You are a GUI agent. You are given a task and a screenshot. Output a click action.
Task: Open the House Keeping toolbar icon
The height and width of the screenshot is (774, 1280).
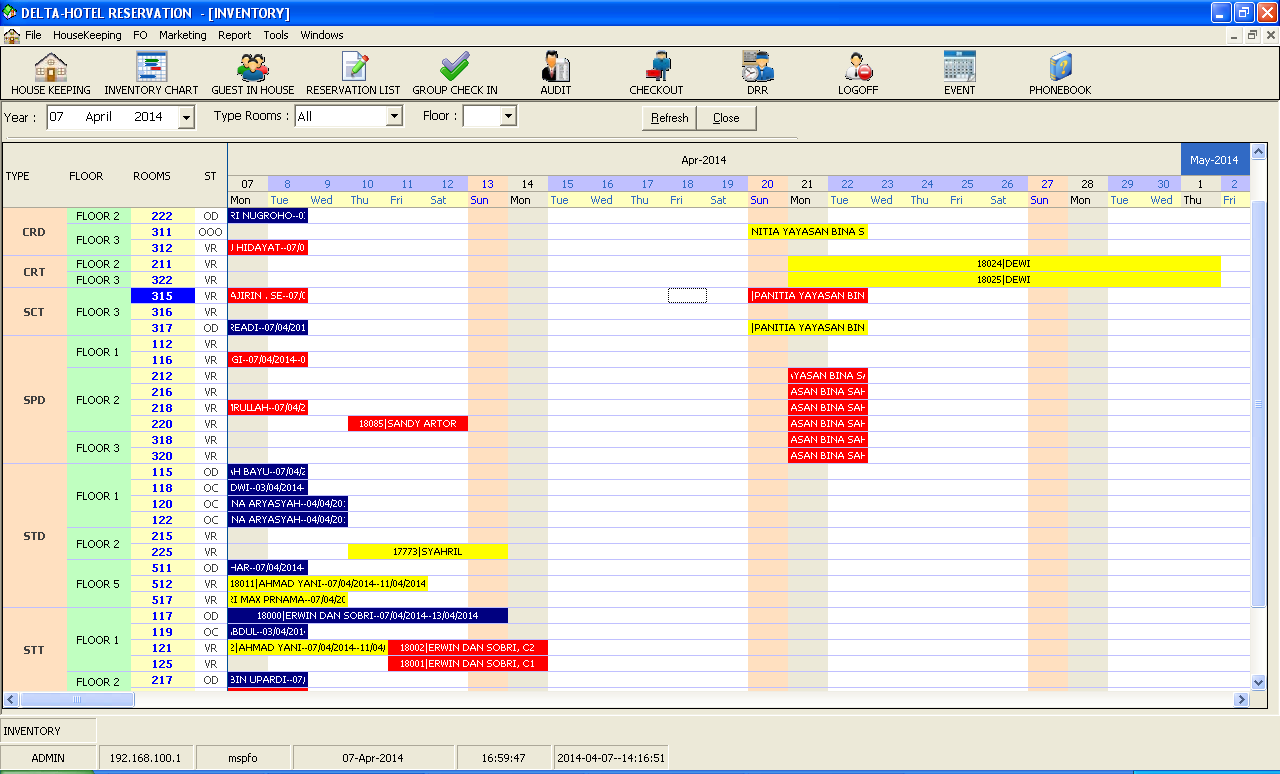(50, 68)
